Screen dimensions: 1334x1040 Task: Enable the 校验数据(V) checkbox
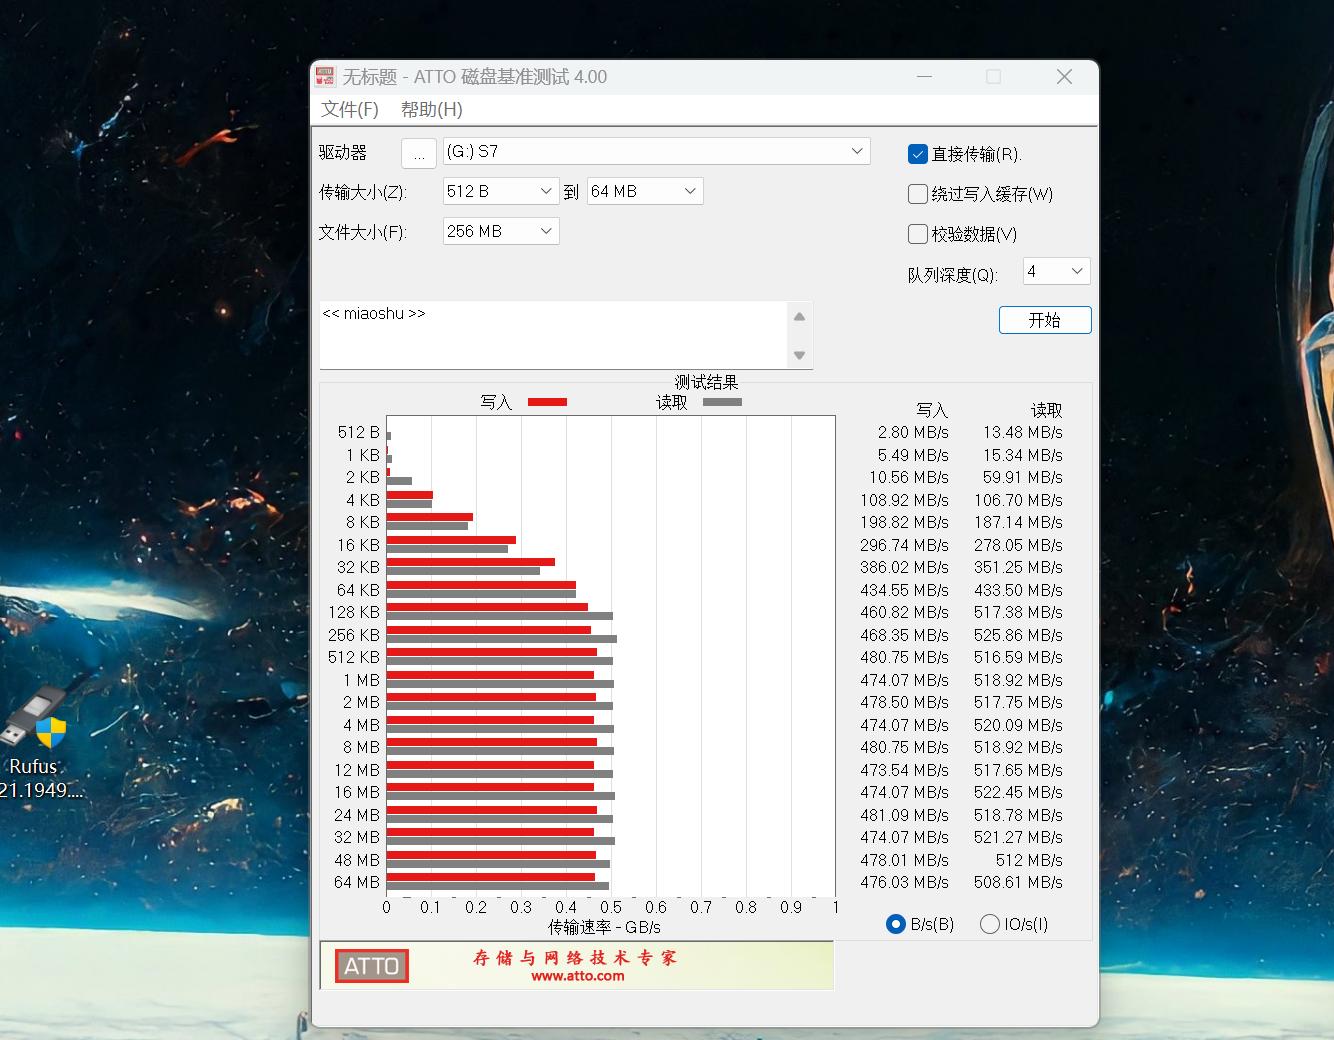point(917,234)
